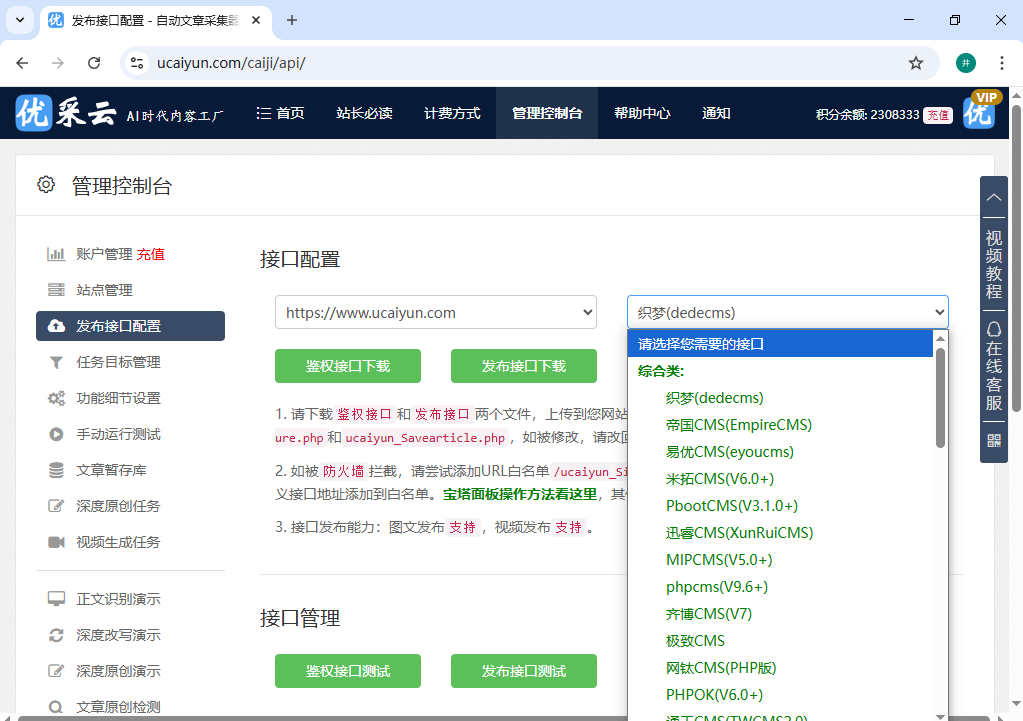Open the 帮助中心 menu
The height and width of the screenshot is (721, 1023).
[641, 113]
